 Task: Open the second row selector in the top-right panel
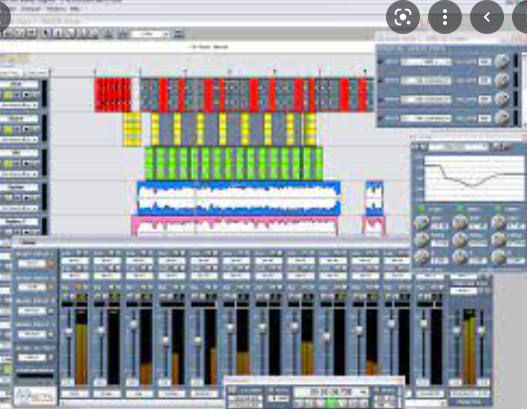pos(426,81)
